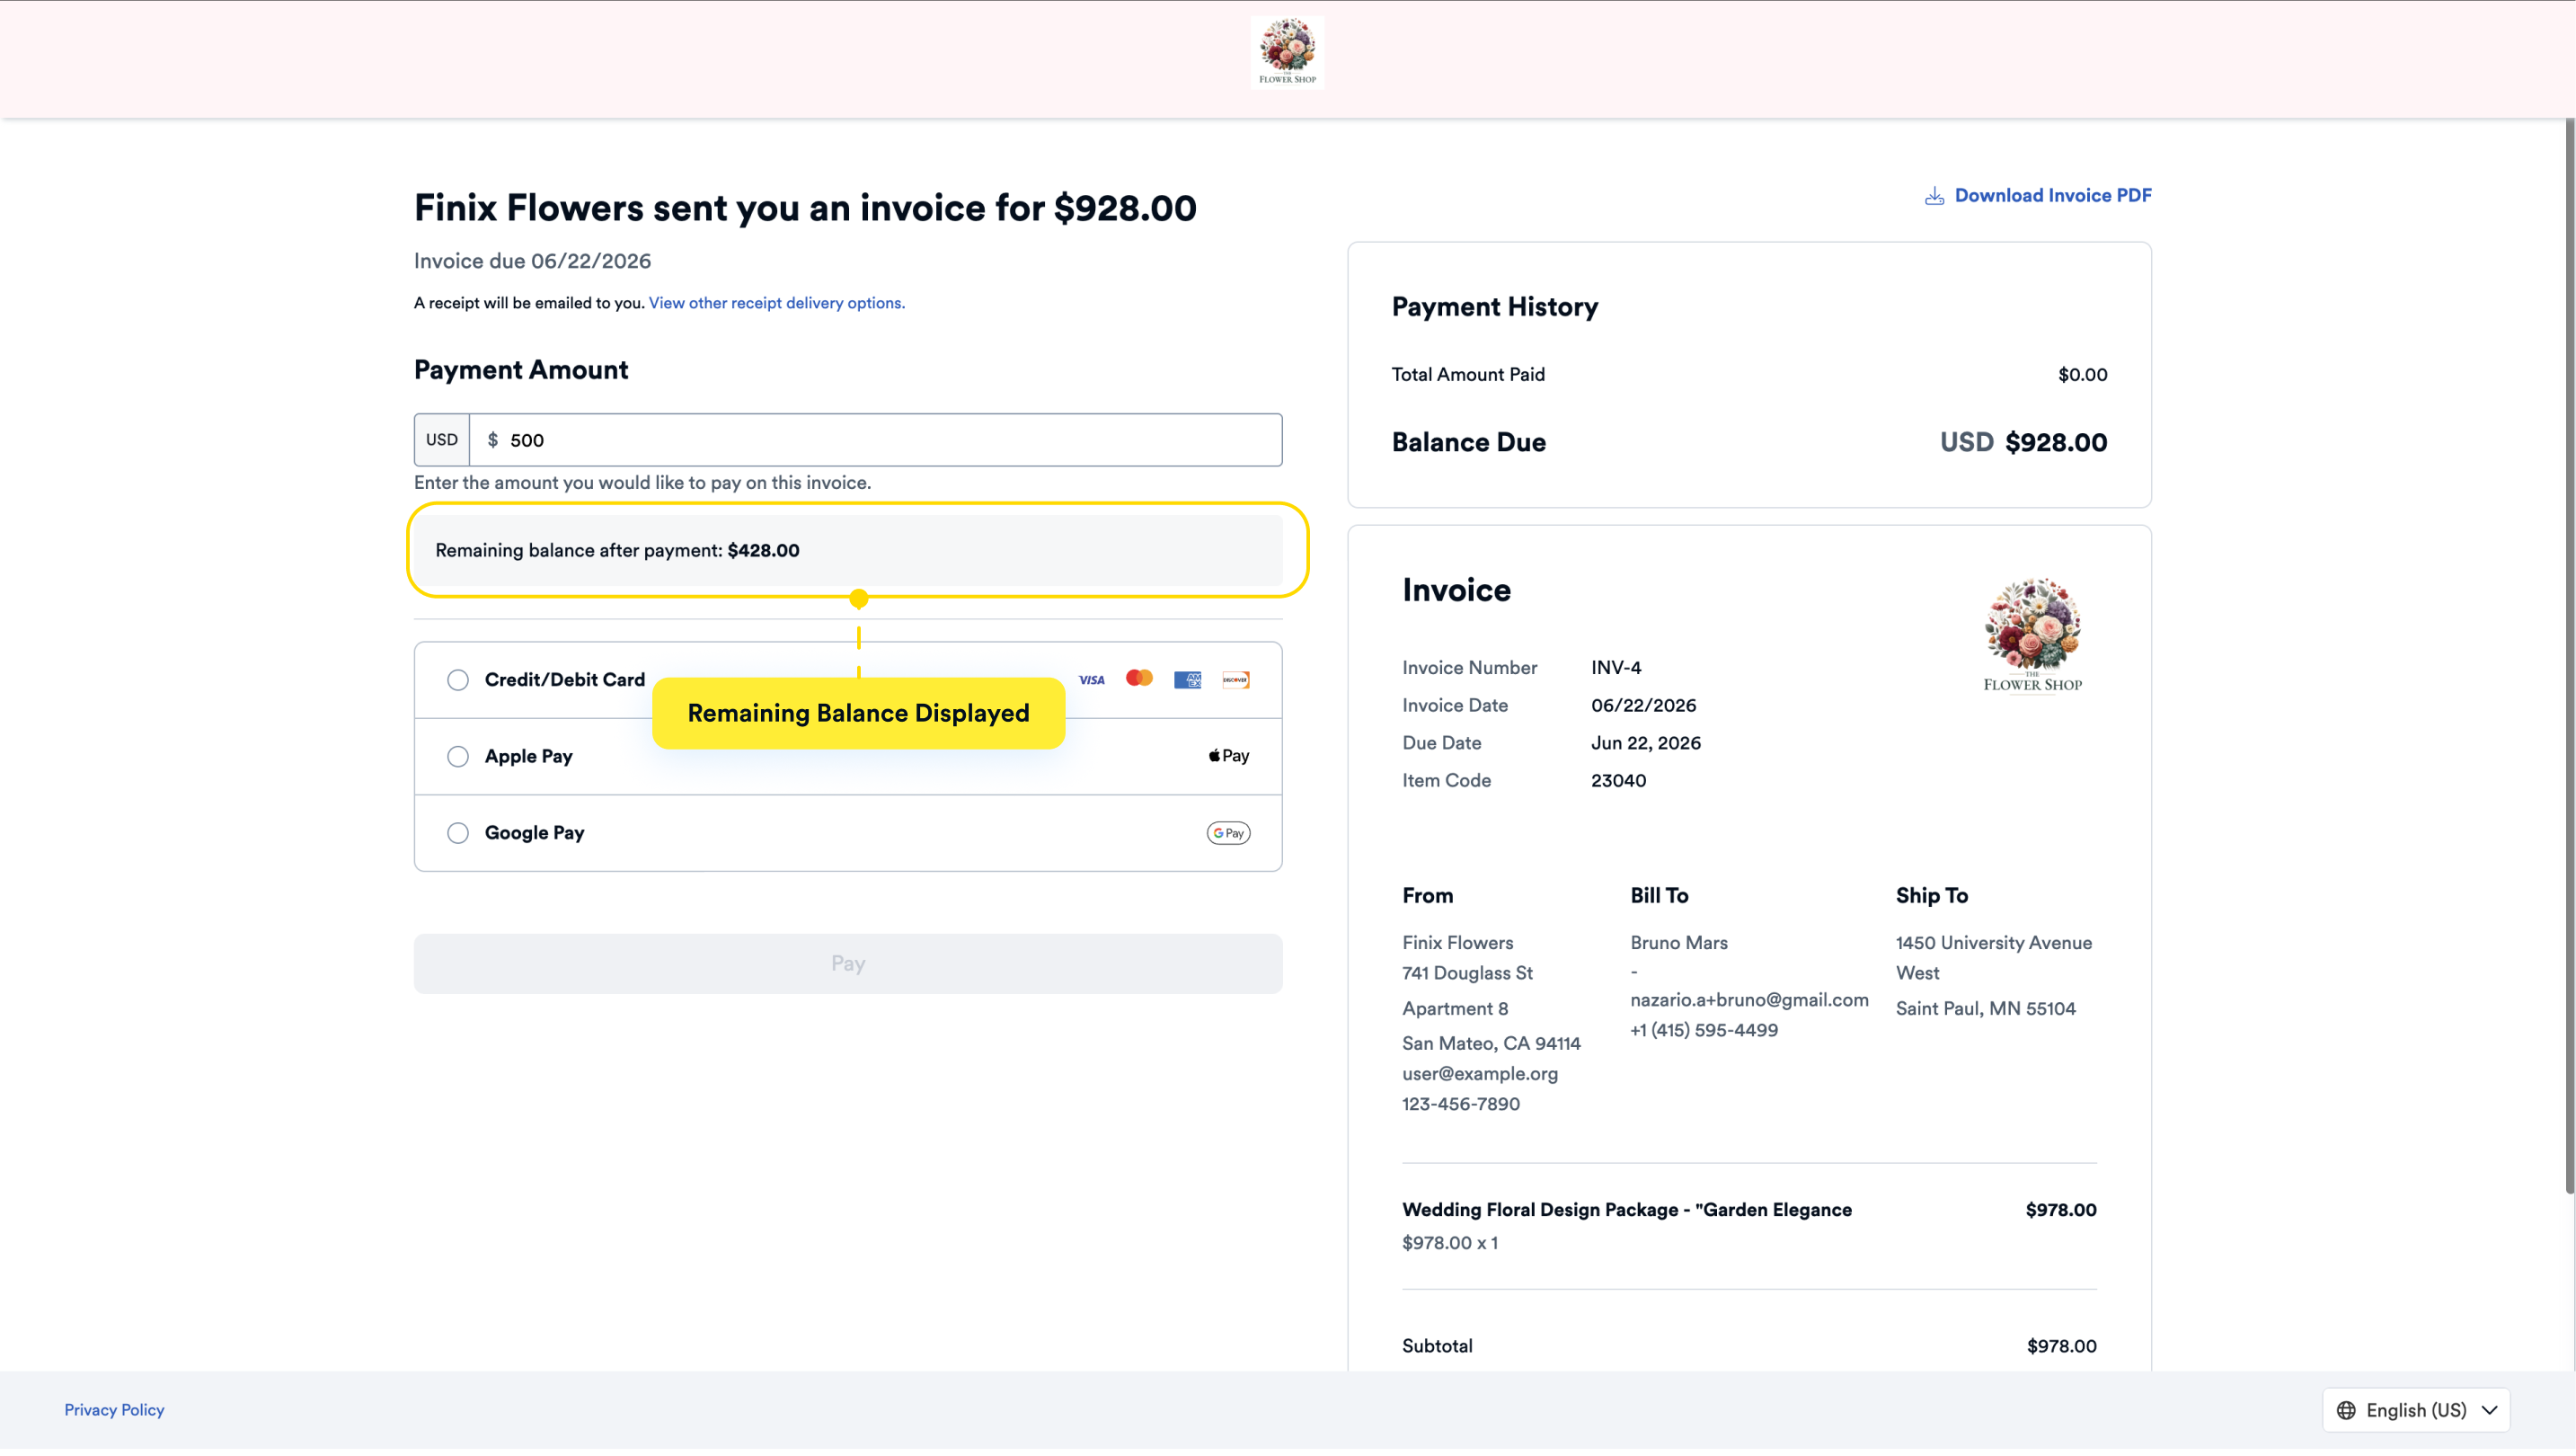Click Saint Paul, MN 55104 address line
The height and width of the screenshot is (1456, 2576).
(1985, 1009)
